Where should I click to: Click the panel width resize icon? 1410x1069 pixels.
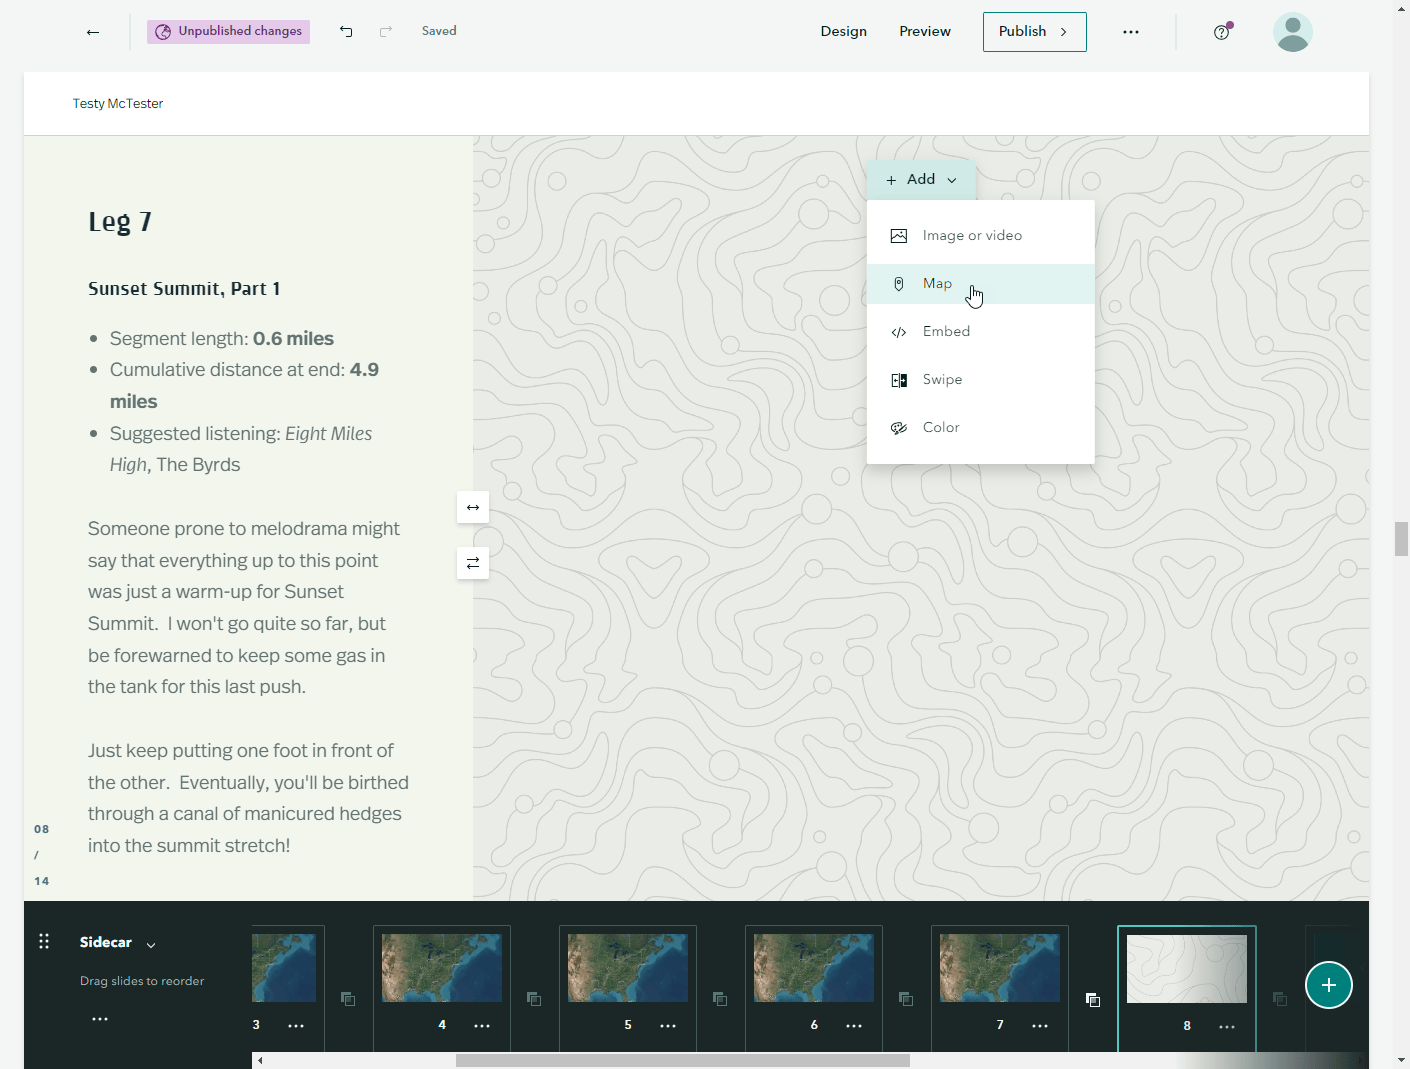point(472,507)
